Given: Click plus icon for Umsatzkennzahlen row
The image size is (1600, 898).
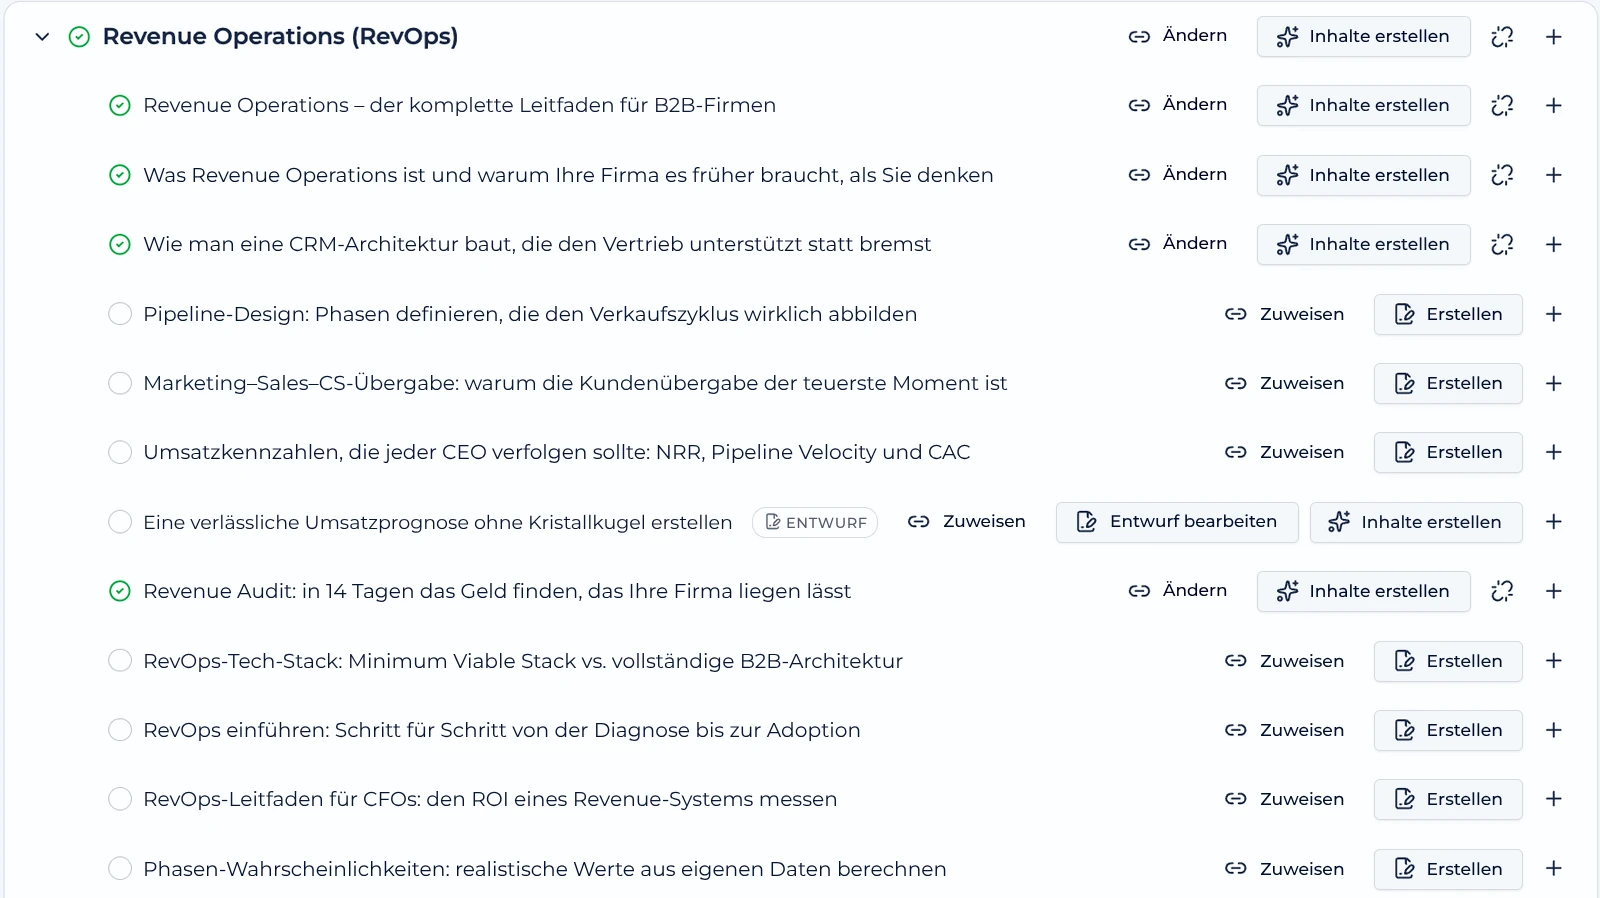Looking at the screenshot, I should point(1554,452).
